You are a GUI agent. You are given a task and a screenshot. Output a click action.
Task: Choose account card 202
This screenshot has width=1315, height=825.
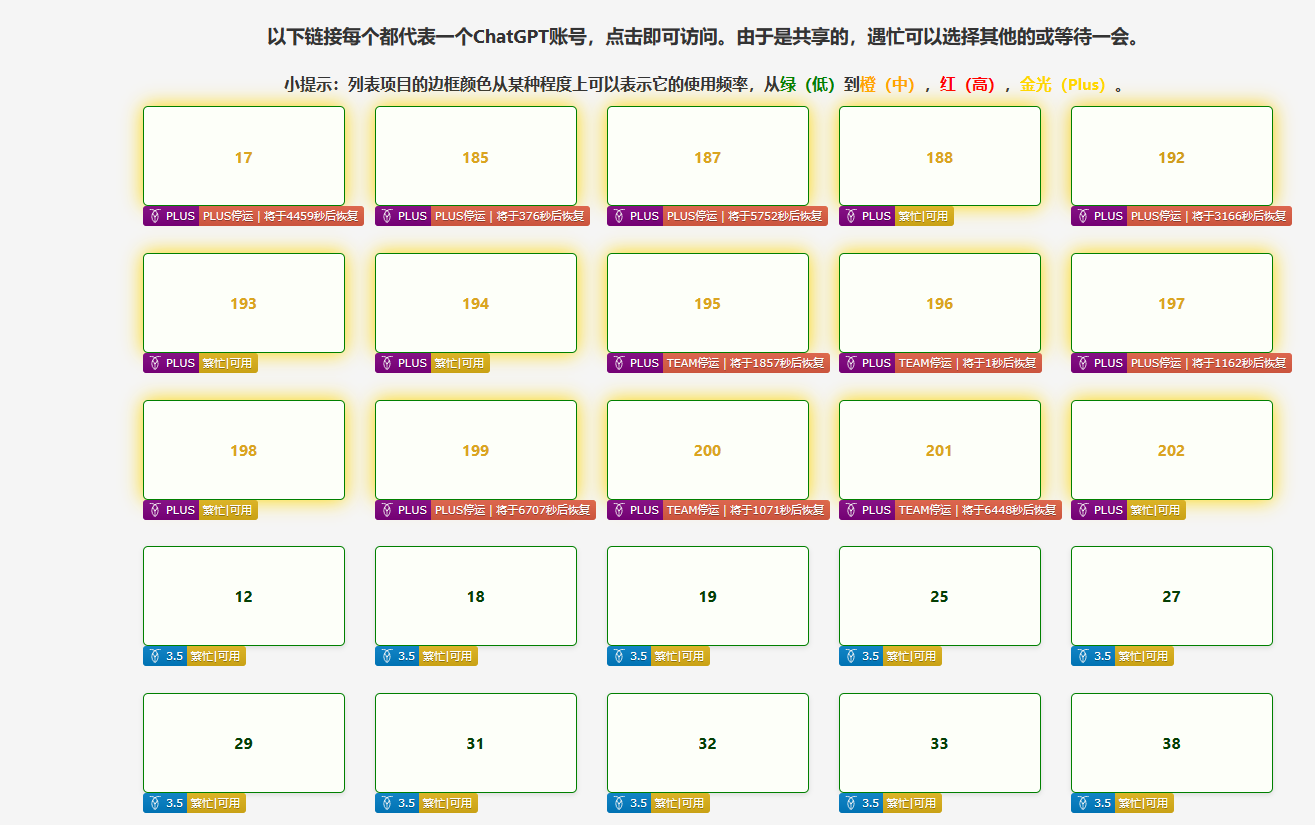[1172, 450]
